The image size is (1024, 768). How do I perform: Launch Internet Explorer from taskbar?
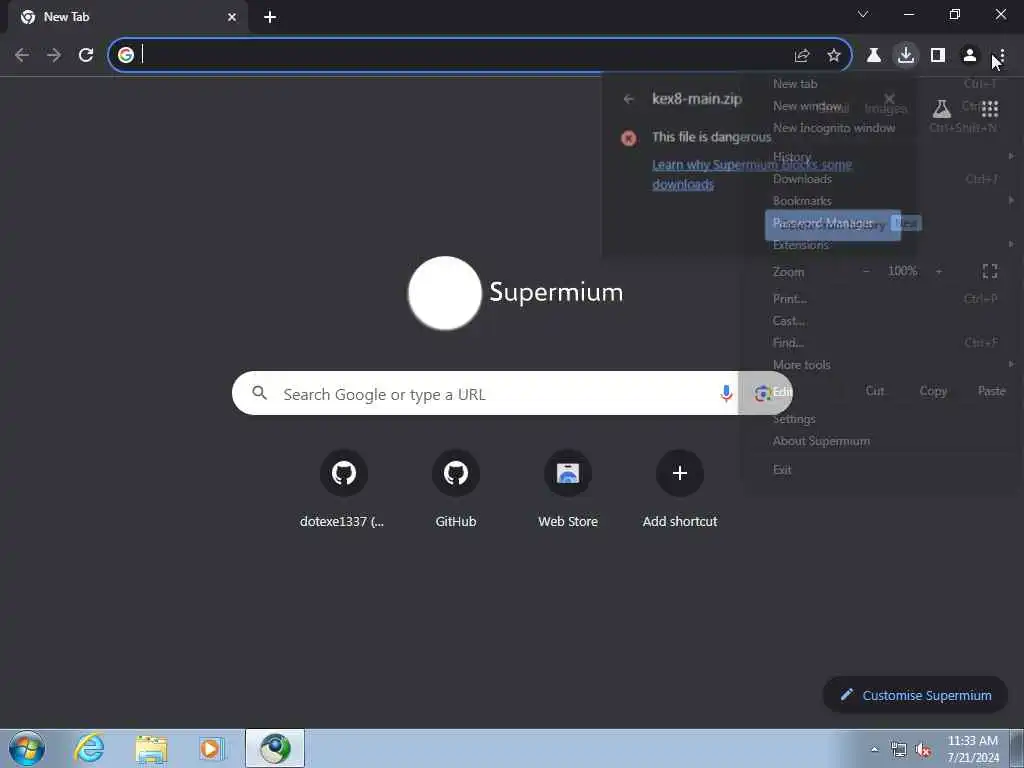click(x=88, y=748)
